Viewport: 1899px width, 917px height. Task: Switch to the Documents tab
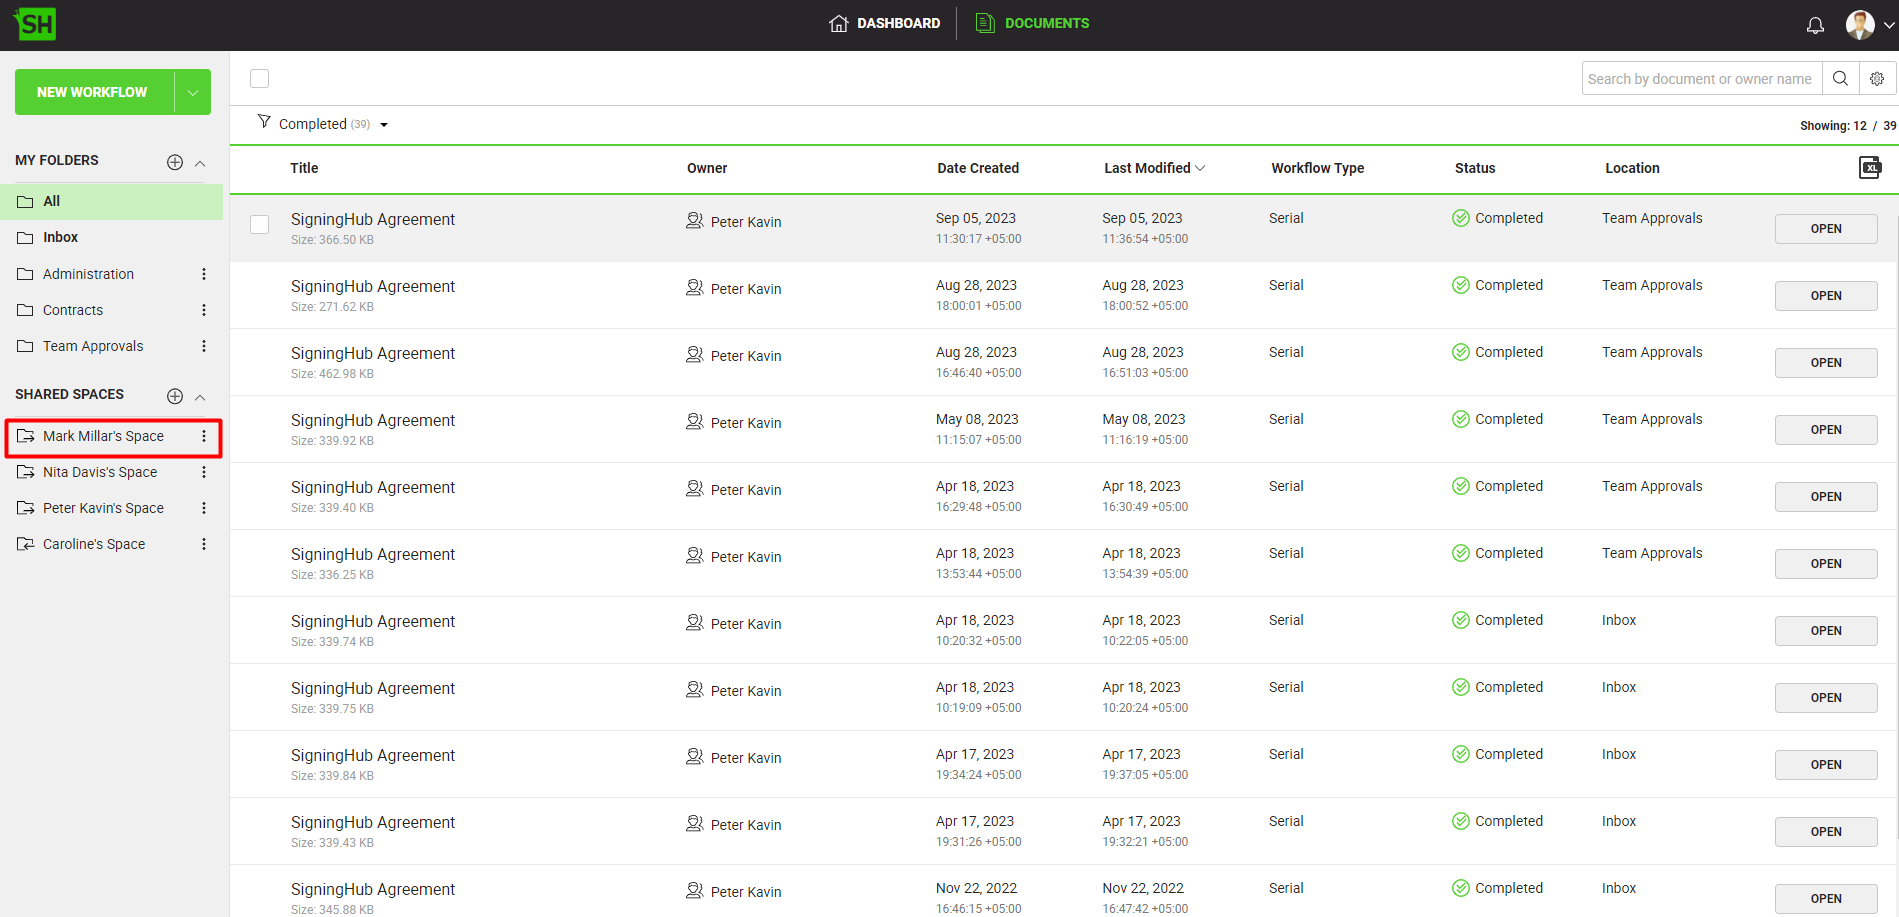(x=1033, y=23)
